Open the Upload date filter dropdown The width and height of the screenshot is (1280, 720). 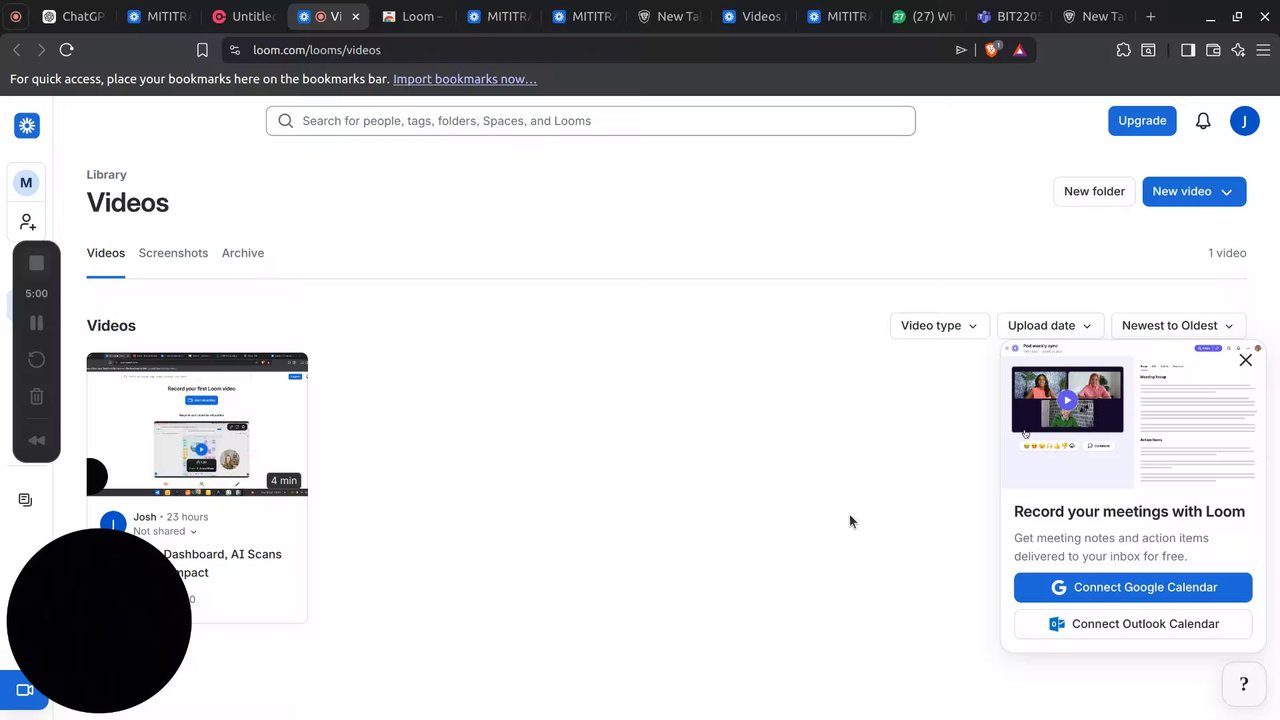1050,326
